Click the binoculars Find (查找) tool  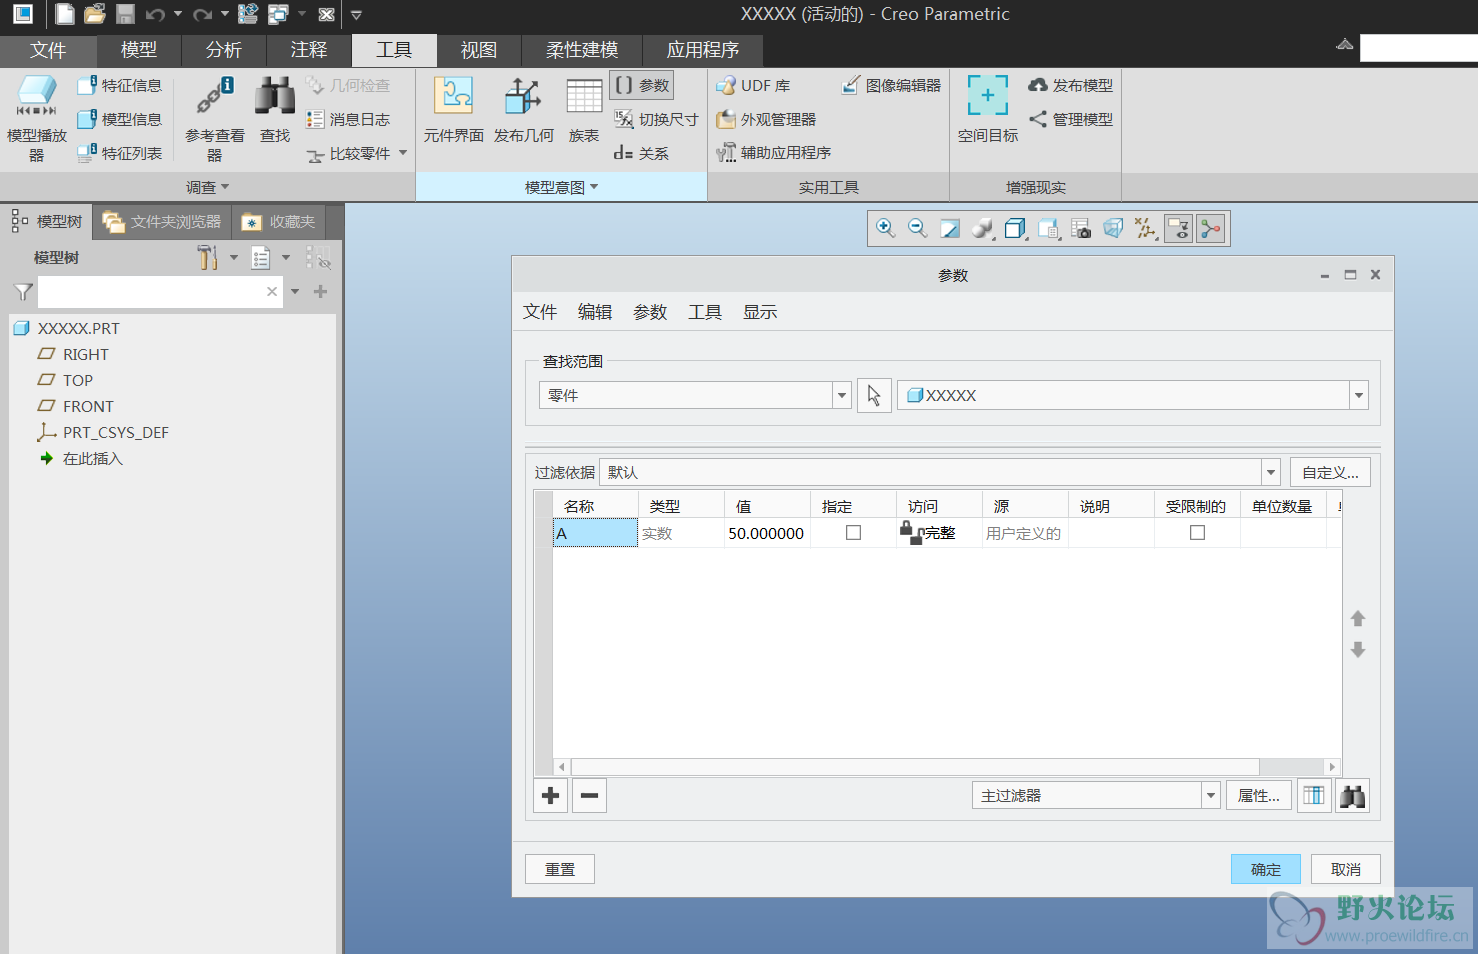[x=275, y=110]
